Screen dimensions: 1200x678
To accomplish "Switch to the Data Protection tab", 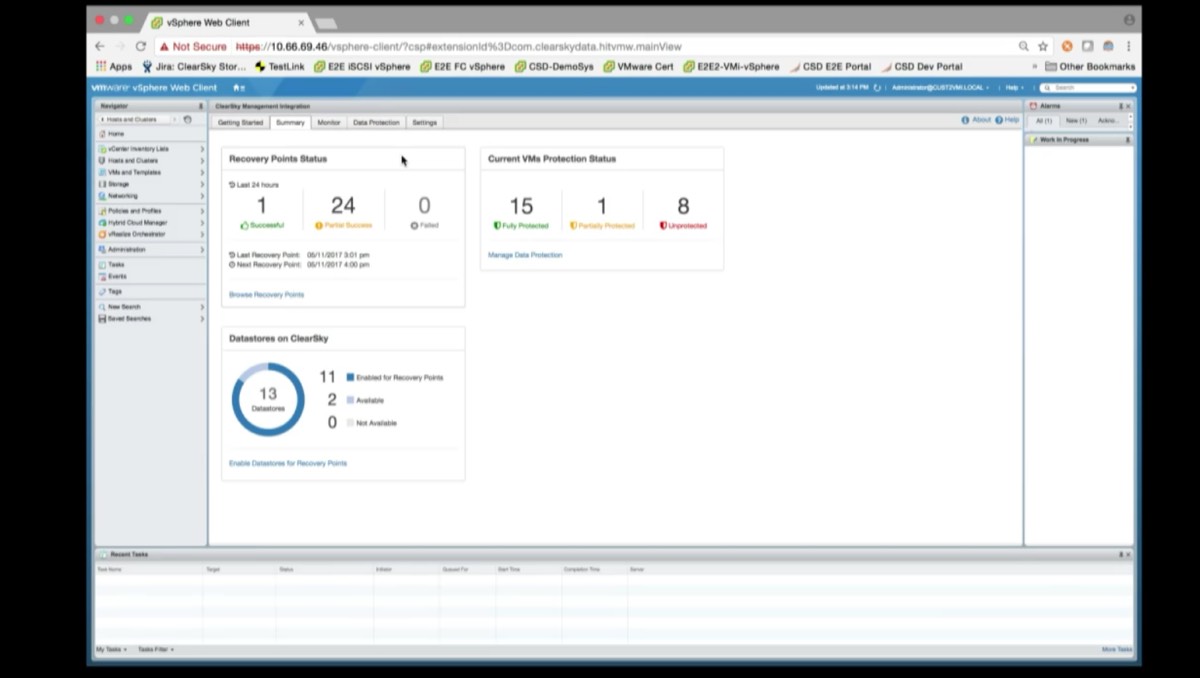I will pos(376,122).
